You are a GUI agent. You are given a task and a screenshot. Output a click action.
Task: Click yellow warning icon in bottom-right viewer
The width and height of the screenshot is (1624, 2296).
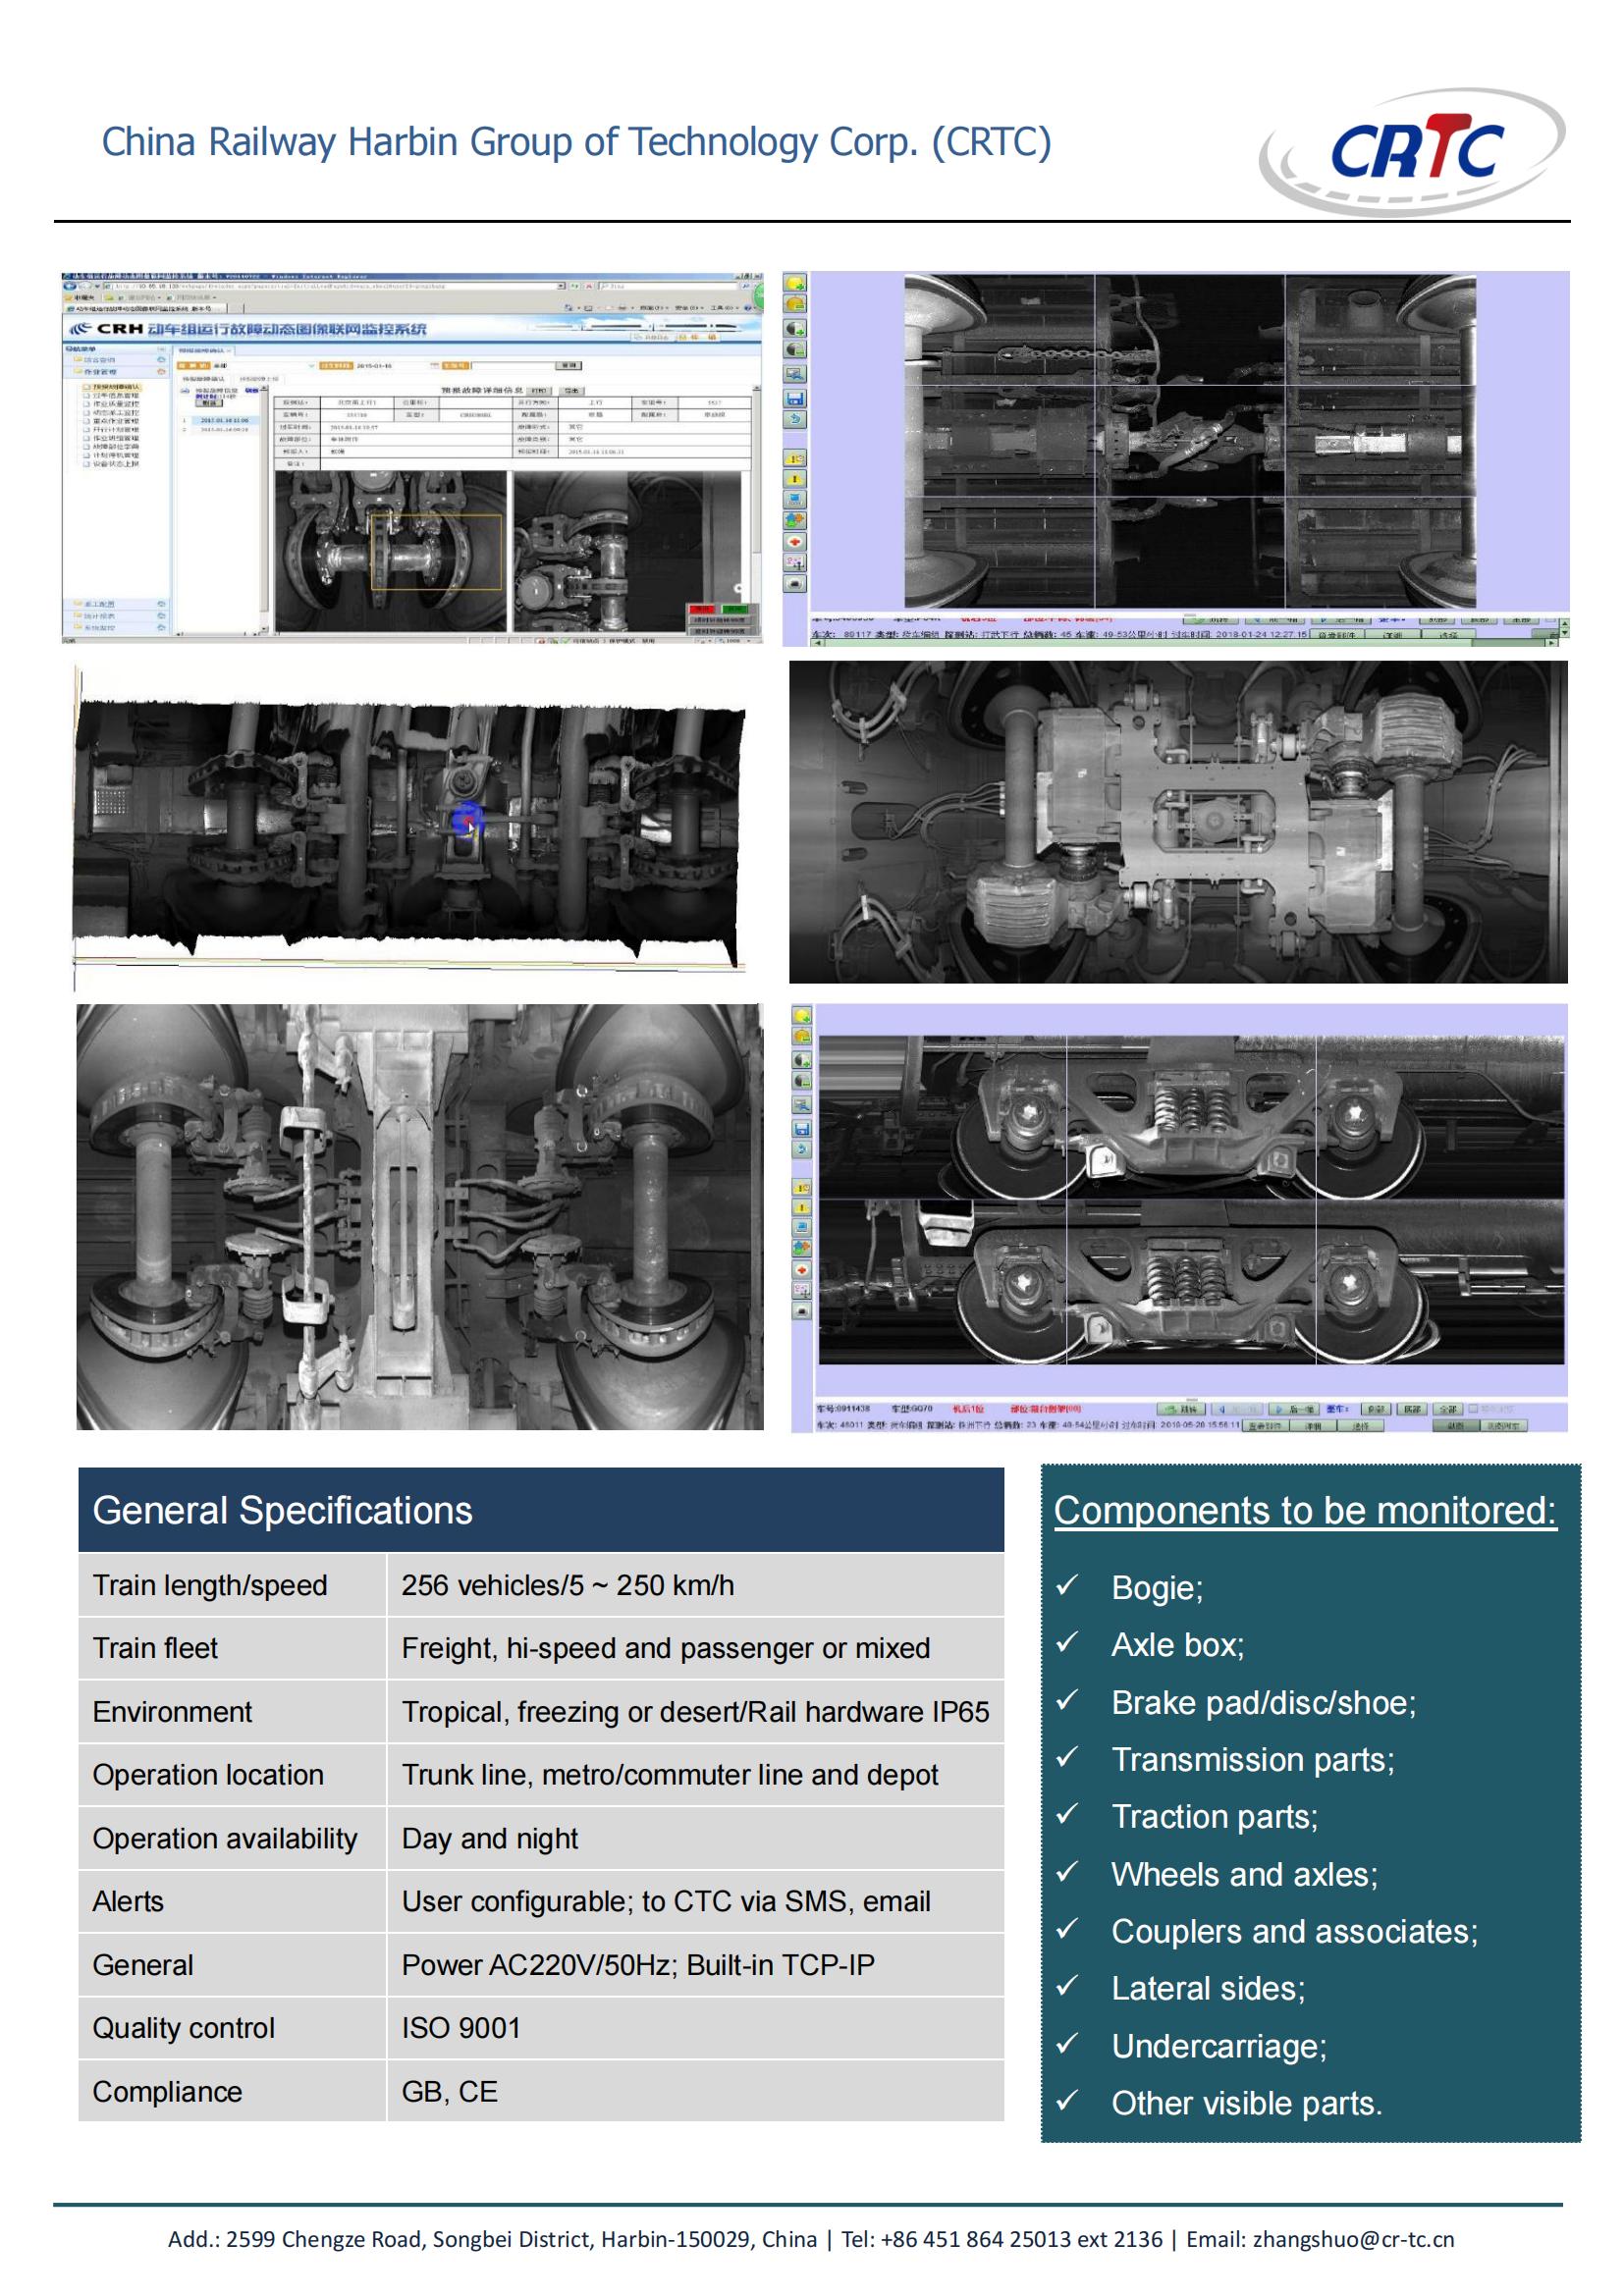pyautogui.click(x=802, y=1208)
